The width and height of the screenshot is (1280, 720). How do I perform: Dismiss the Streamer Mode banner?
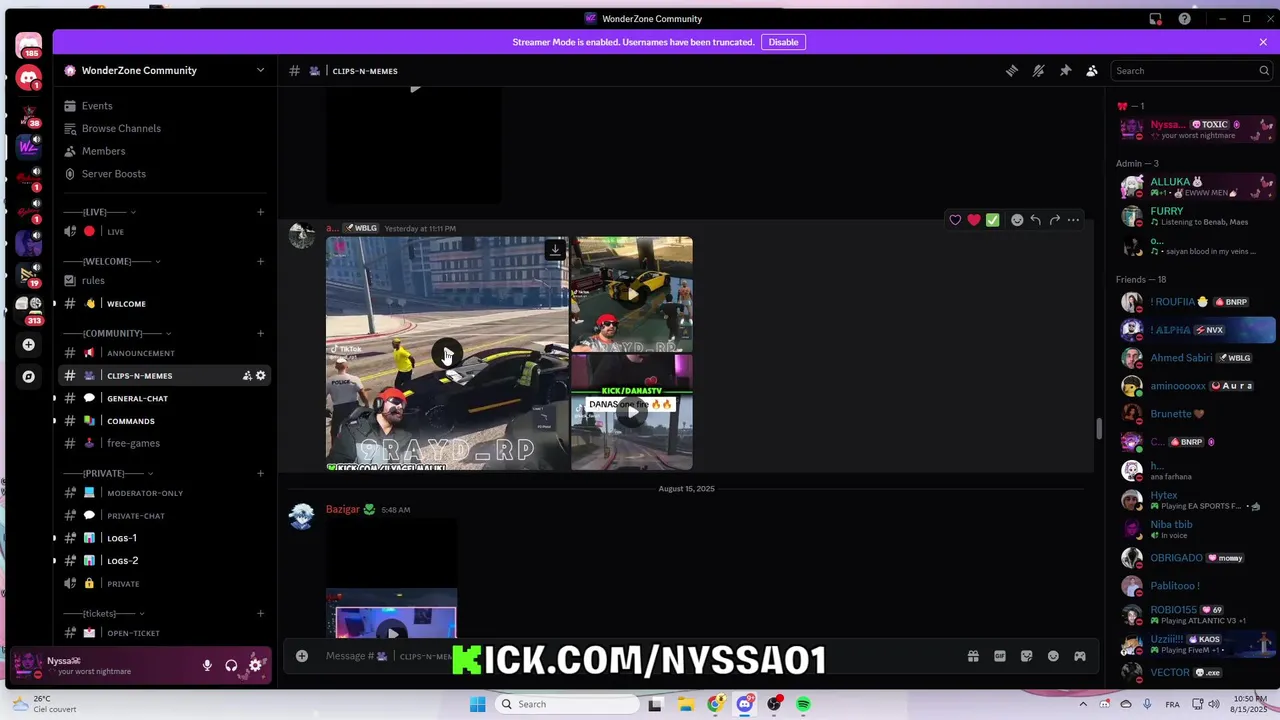(x=1263, y=42)
